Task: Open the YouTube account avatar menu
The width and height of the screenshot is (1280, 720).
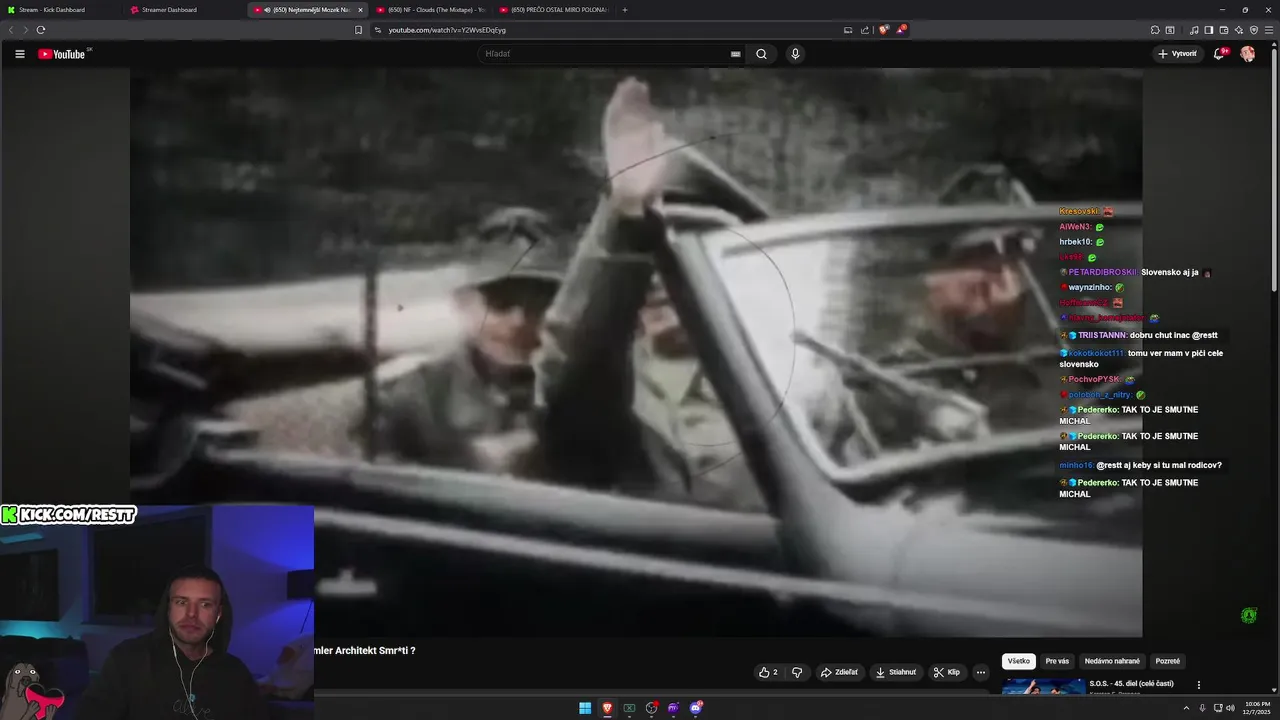Action: click(x=1247, y=54)
